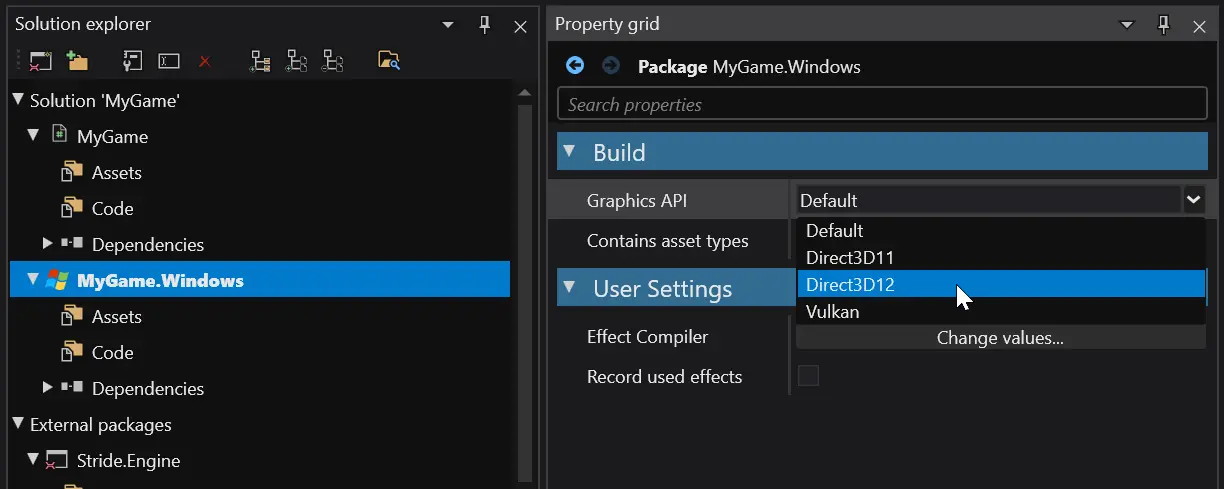1224x489 pixels.
Task: Click the package icon beside Stride.Engine
Action: point(58,460)
